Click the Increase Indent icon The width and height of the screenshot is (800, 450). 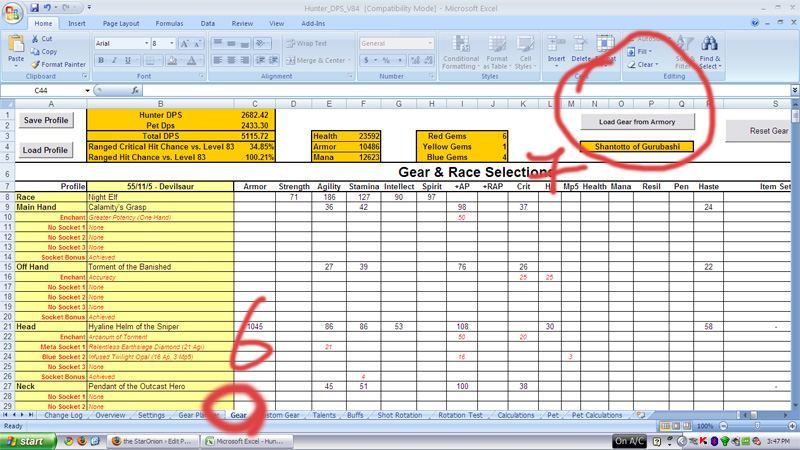pyautogui.click(x=273, y=60)
